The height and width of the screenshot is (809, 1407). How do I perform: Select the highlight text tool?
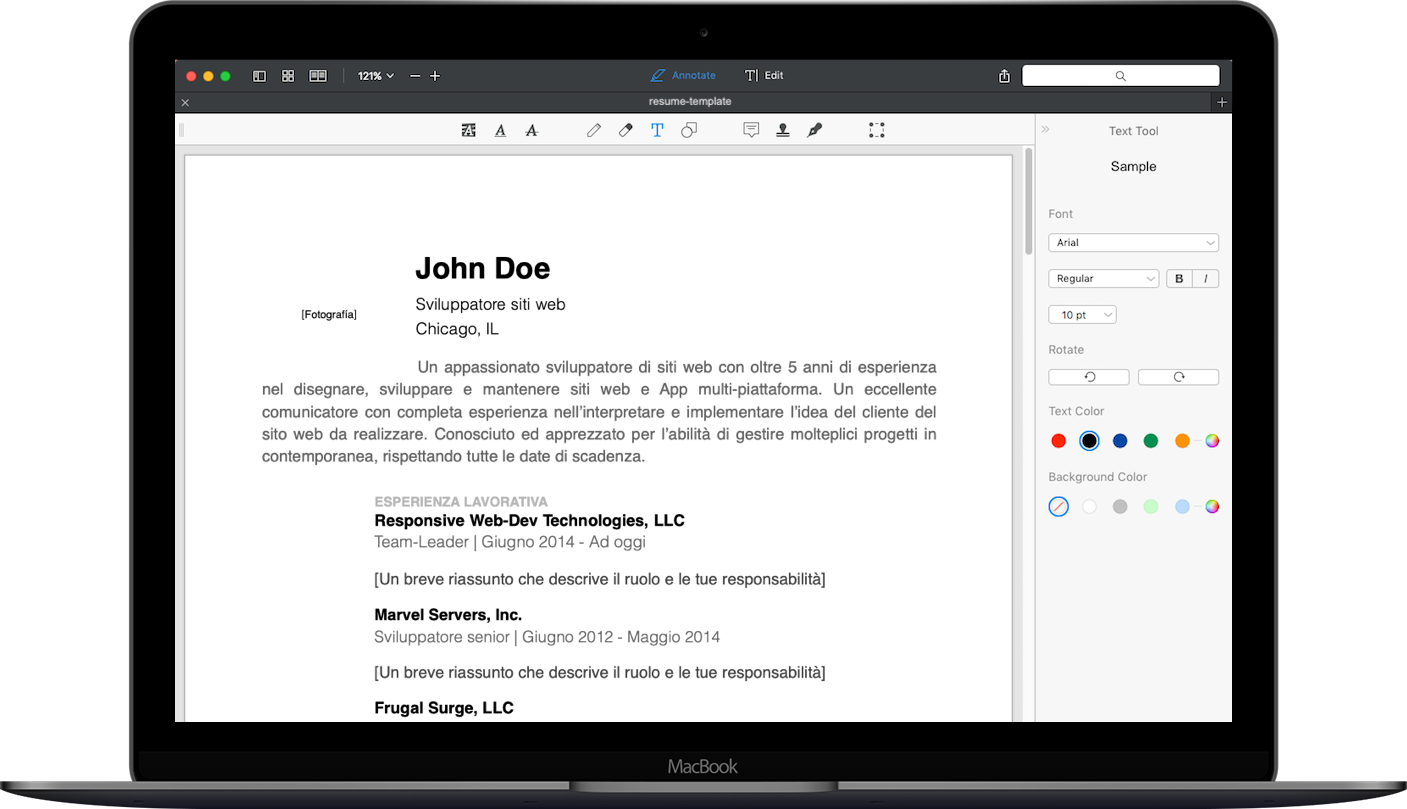[468, 130]
